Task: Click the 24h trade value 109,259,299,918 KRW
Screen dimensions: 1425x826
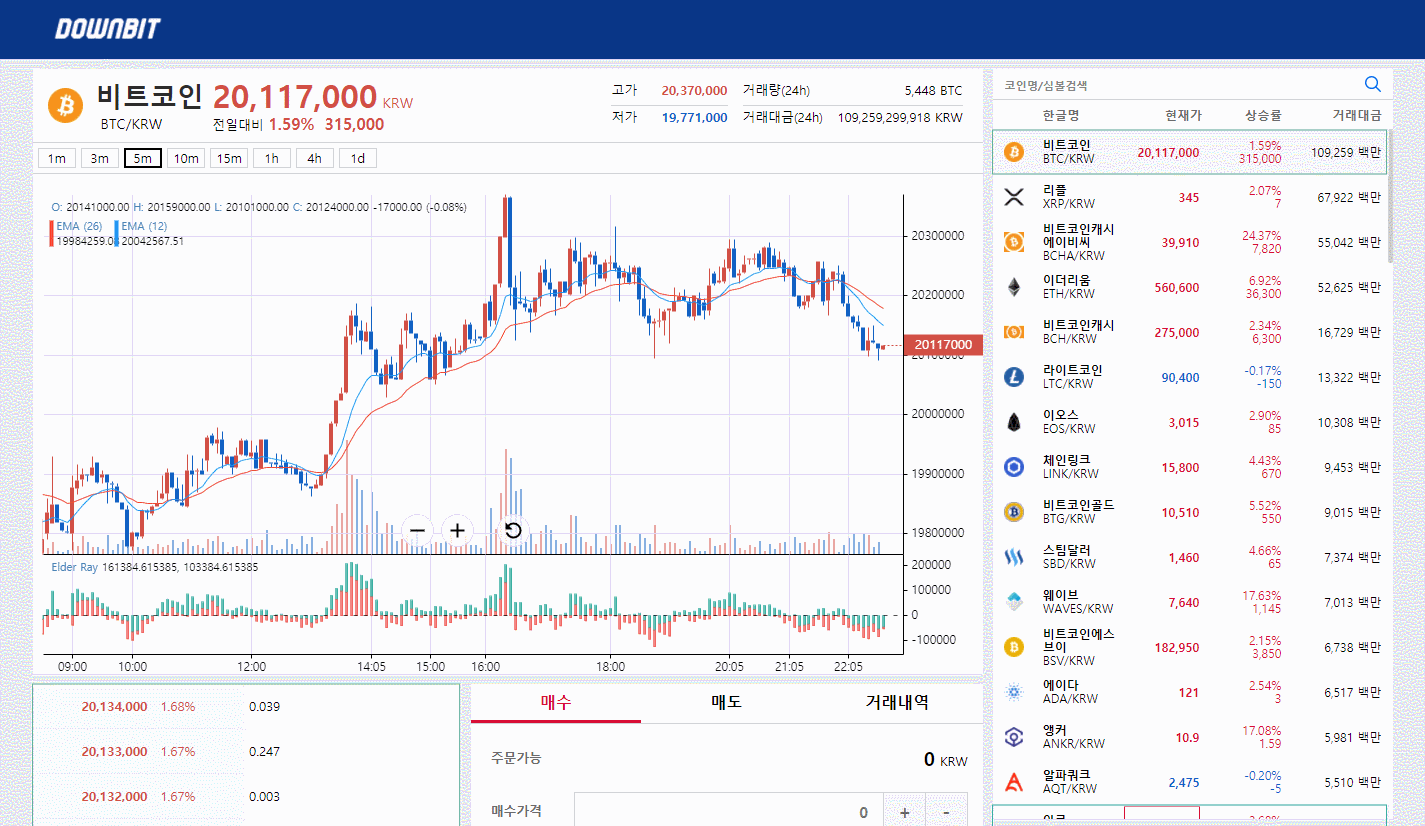Action: [x=900, y=118]
